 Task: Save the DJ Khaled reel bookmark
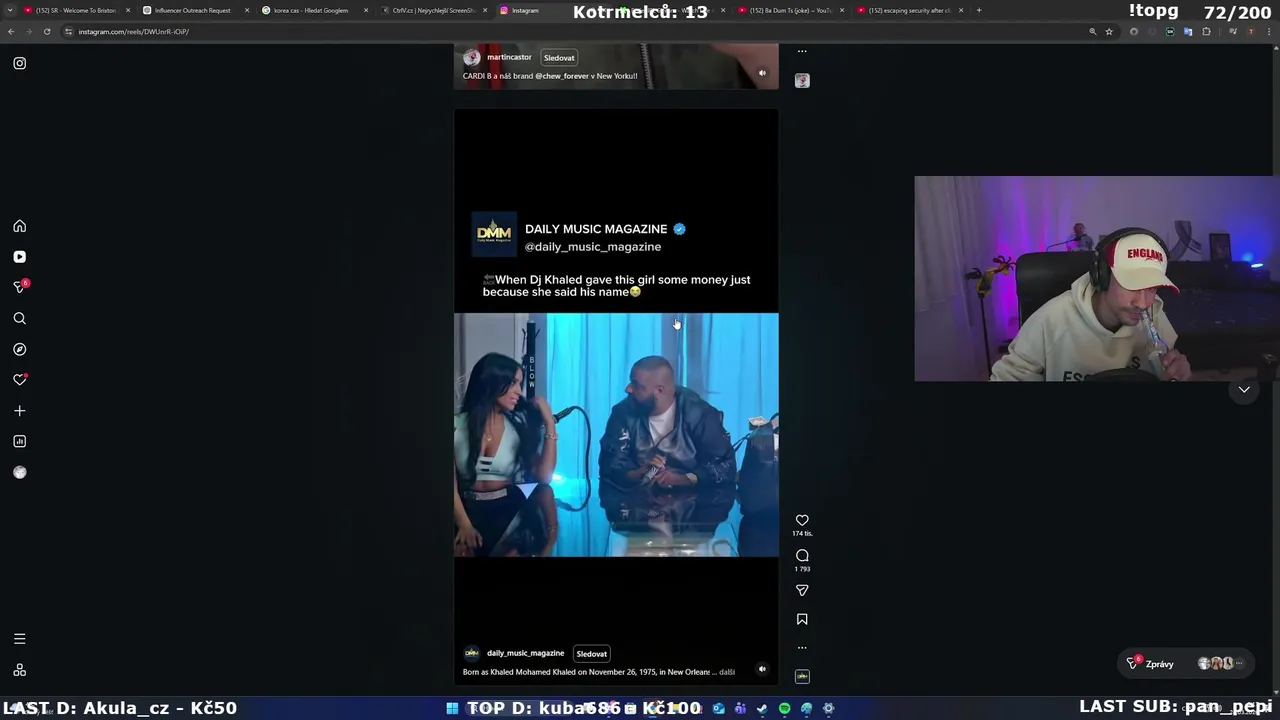[x=802, y=620]
